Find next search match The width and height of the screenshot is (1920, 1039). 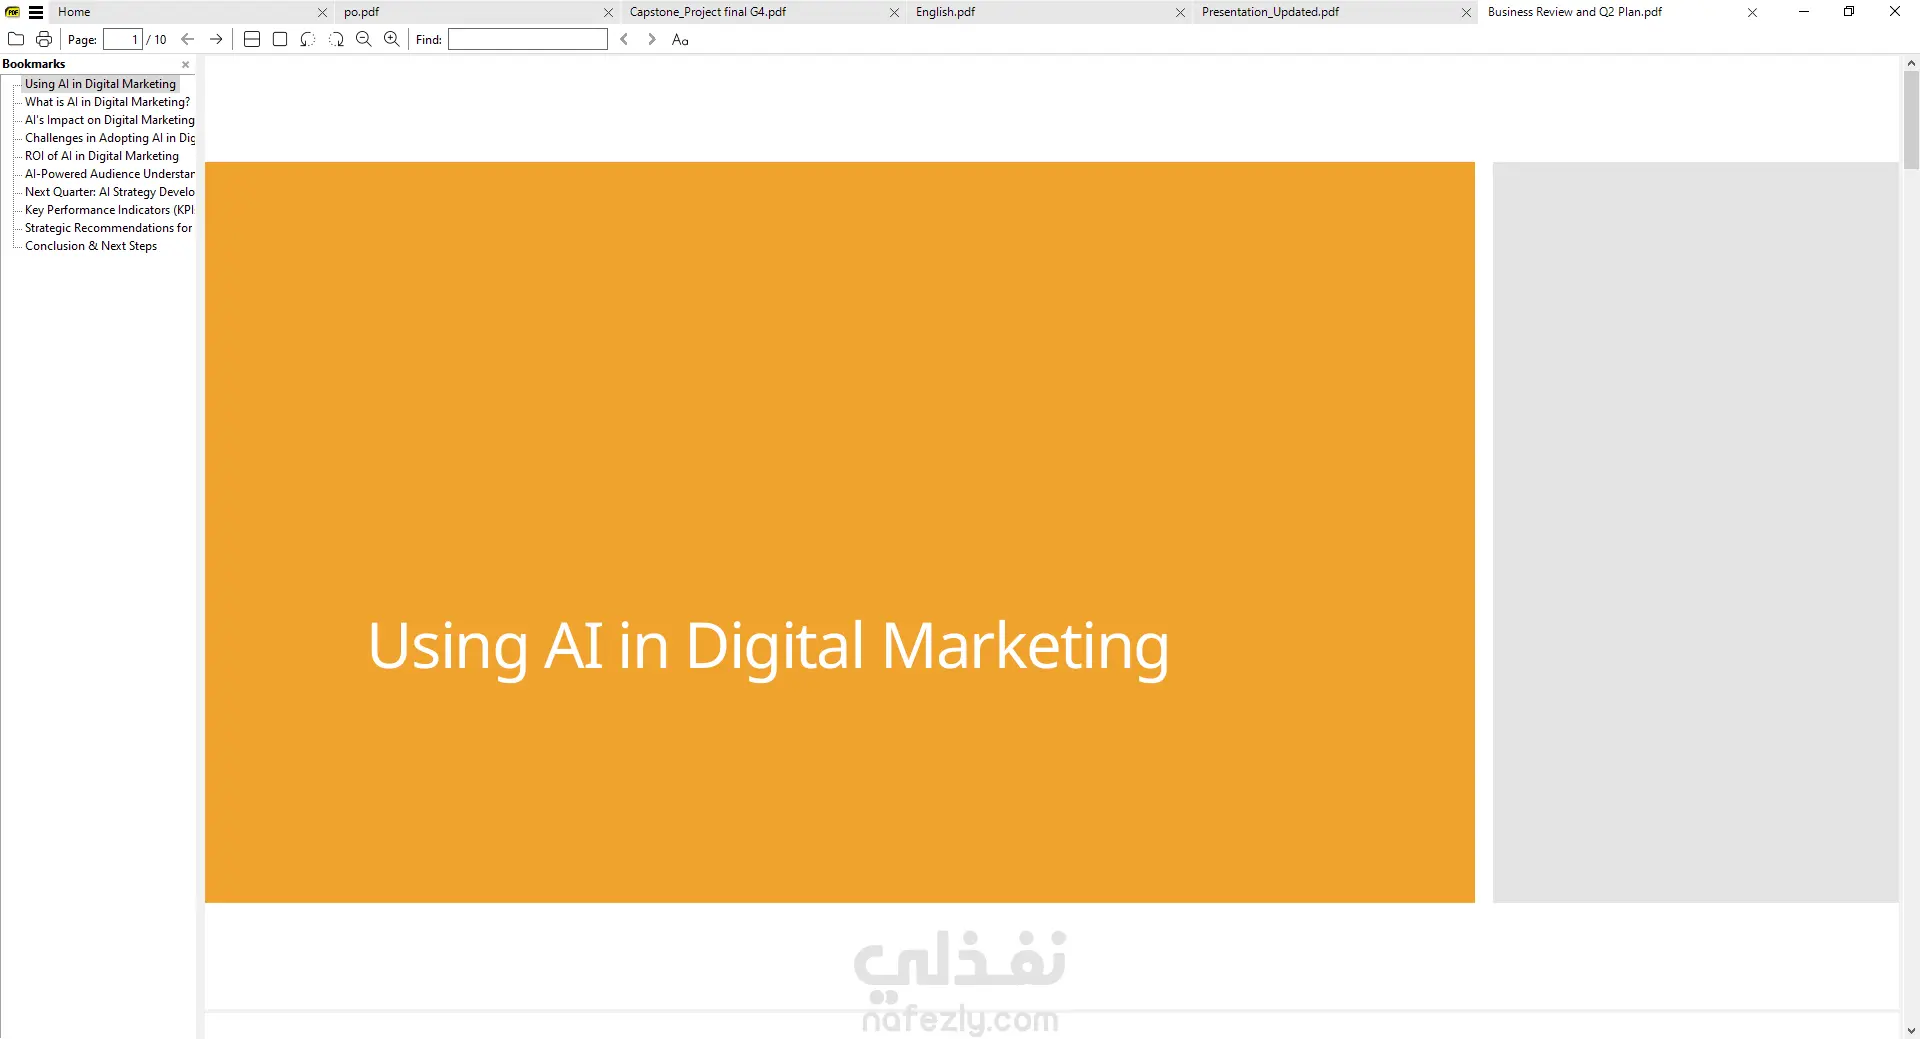point(652,39)
